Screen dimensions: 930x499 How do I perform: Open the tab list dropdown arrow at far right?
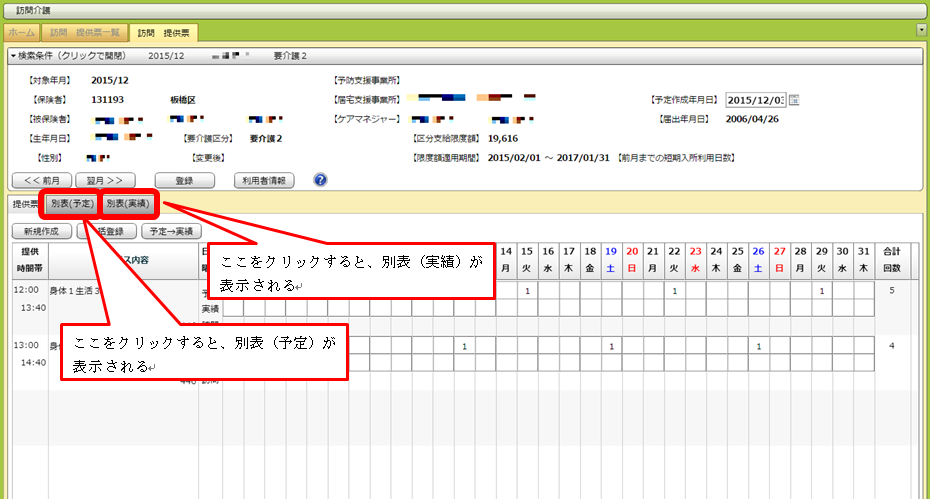pyautogui.click(x=922, y=31)
